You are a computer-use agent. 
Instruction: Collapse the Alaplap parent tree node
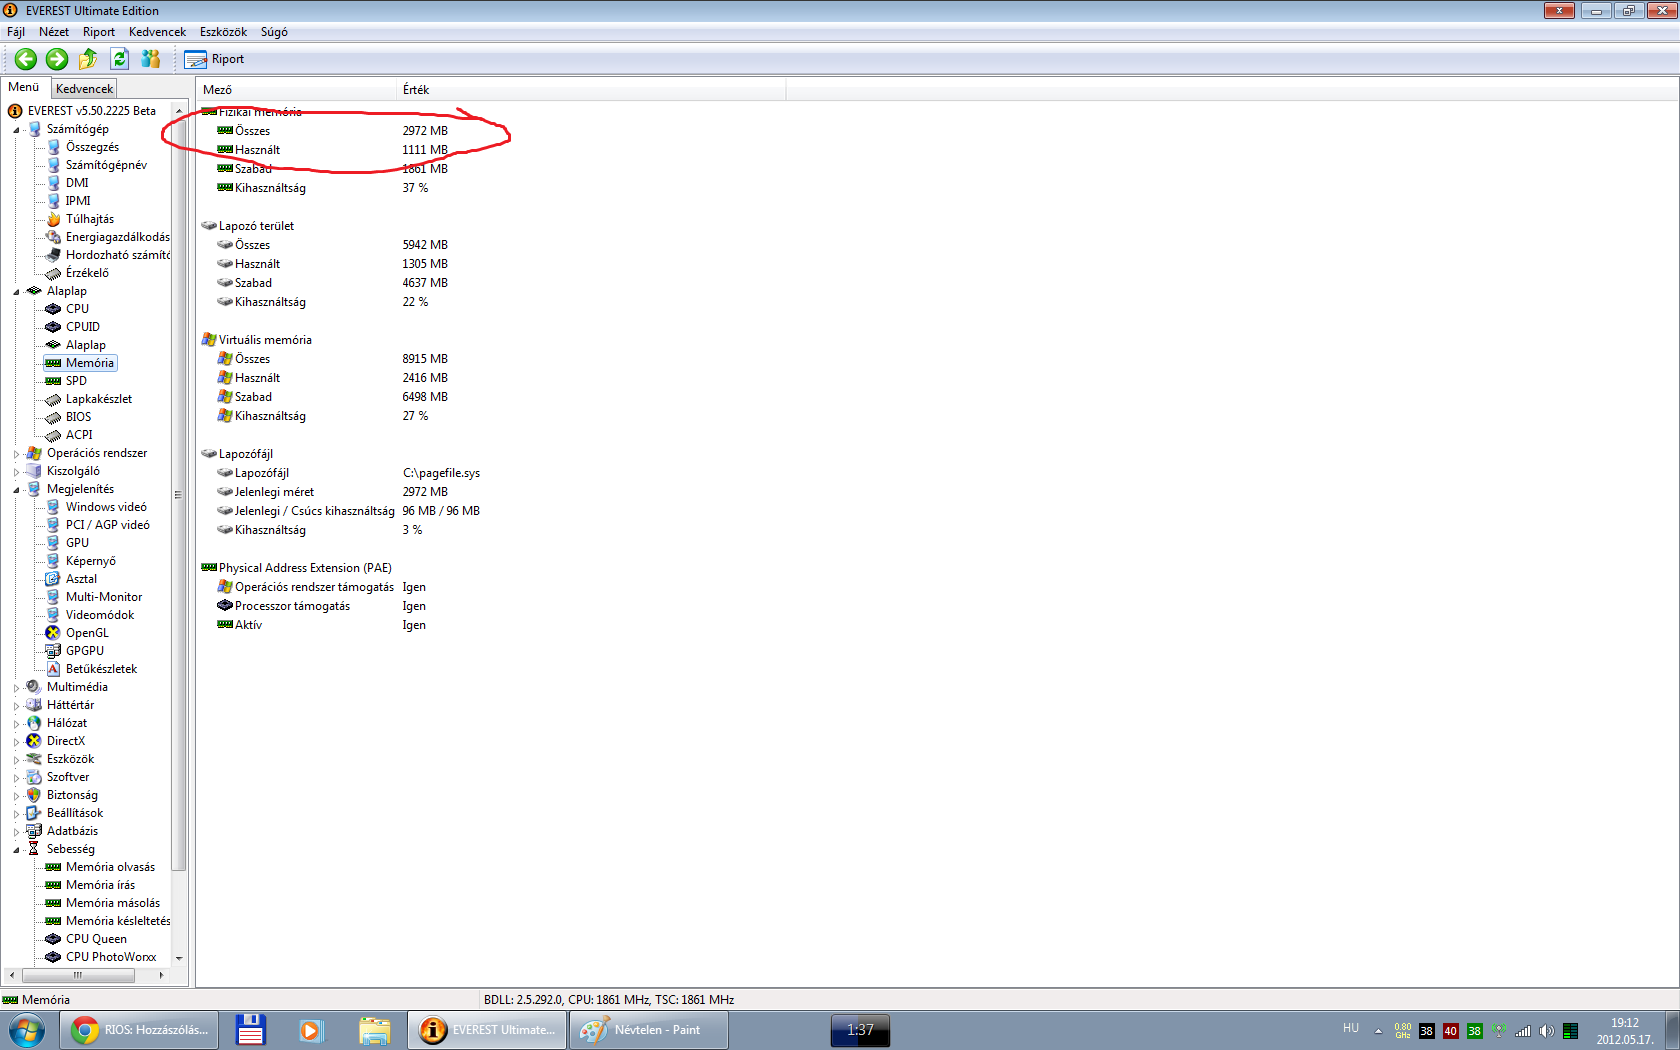tap(16, 292)
